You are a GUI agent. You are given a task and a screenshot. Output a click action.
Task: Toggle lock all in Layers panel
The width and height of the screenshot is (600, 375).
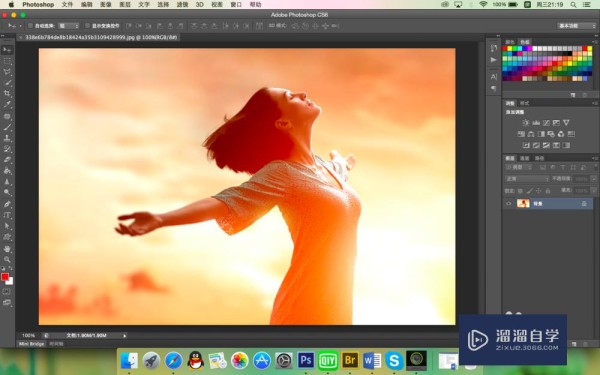click(548, 191)
